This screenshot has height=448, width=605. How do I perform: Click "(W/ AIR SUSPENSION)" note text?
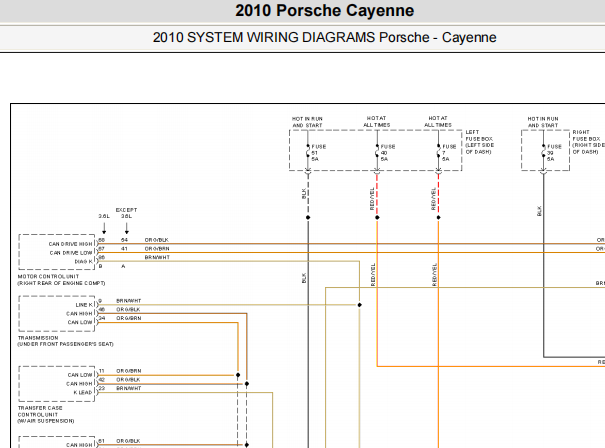pyautogui.click(x=46, y=421)
